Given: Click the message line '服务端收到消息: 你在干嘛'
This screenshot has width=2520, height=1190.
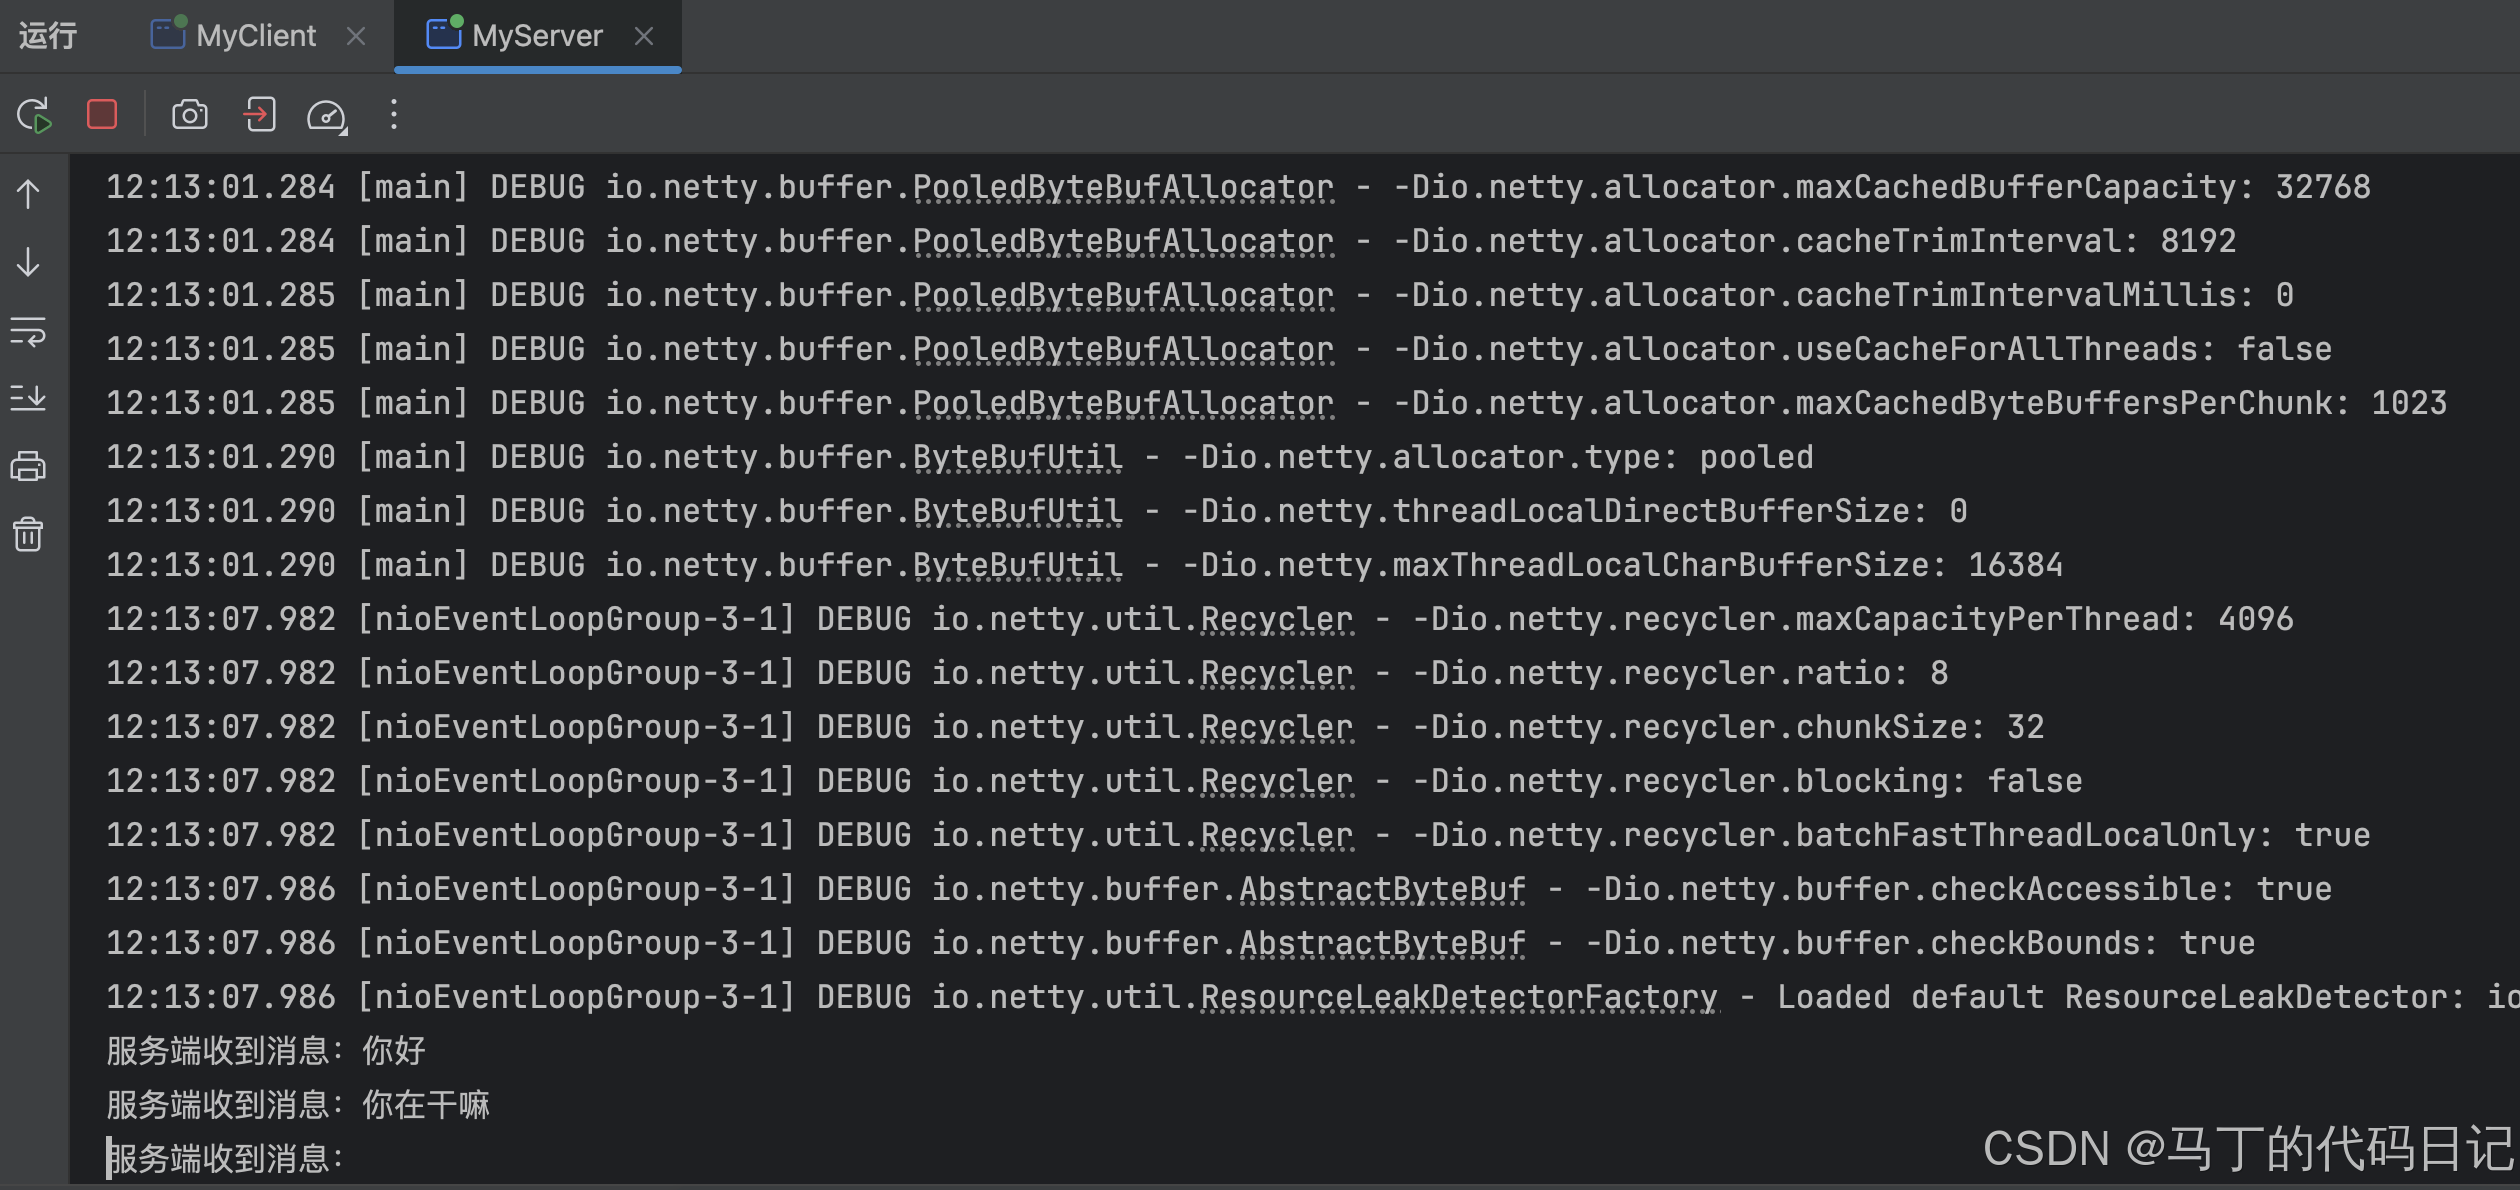Looking at the screenshot, I should pos(298,1105).
